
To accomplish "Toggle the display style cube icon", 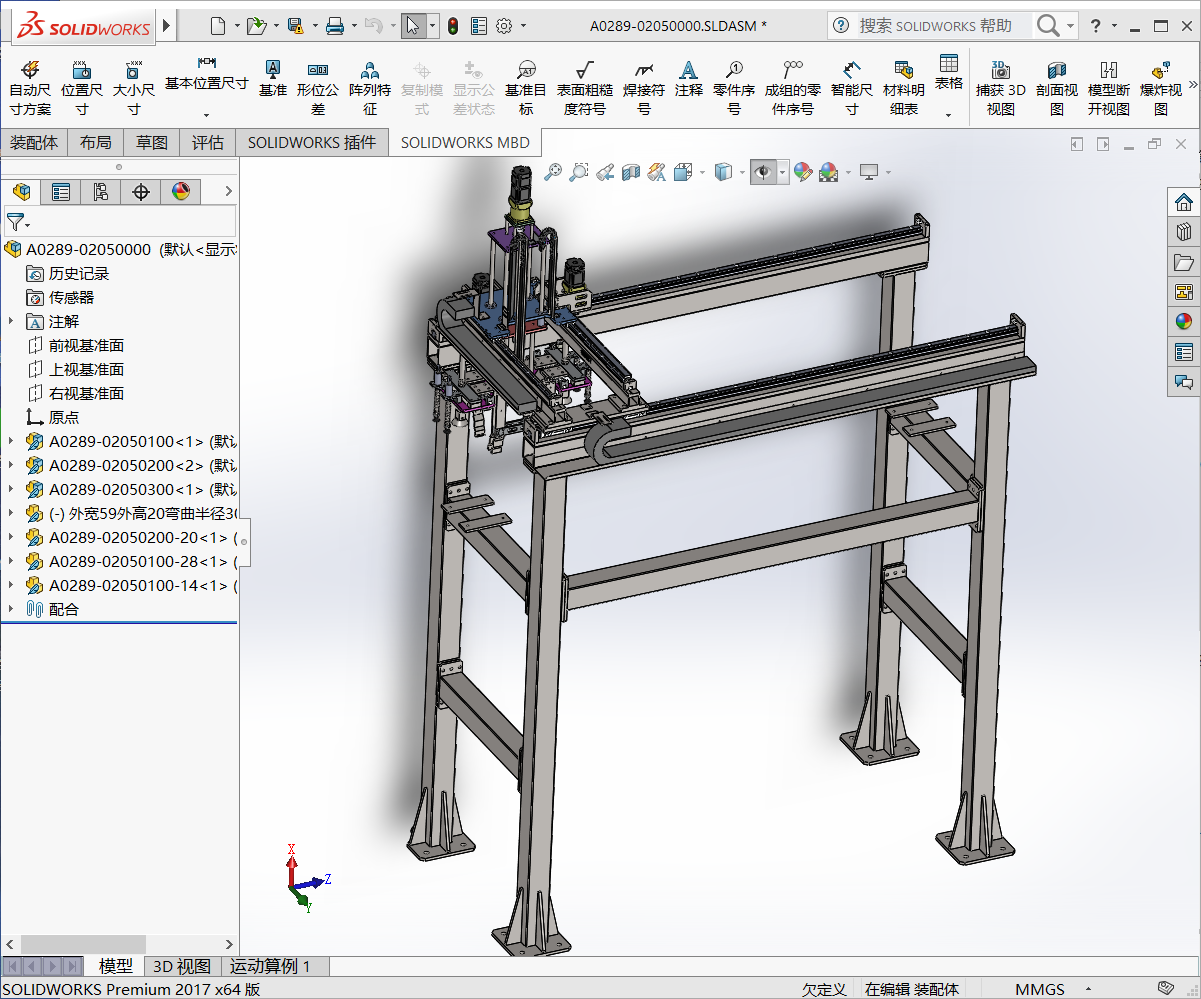I will (x=724, y=171).
